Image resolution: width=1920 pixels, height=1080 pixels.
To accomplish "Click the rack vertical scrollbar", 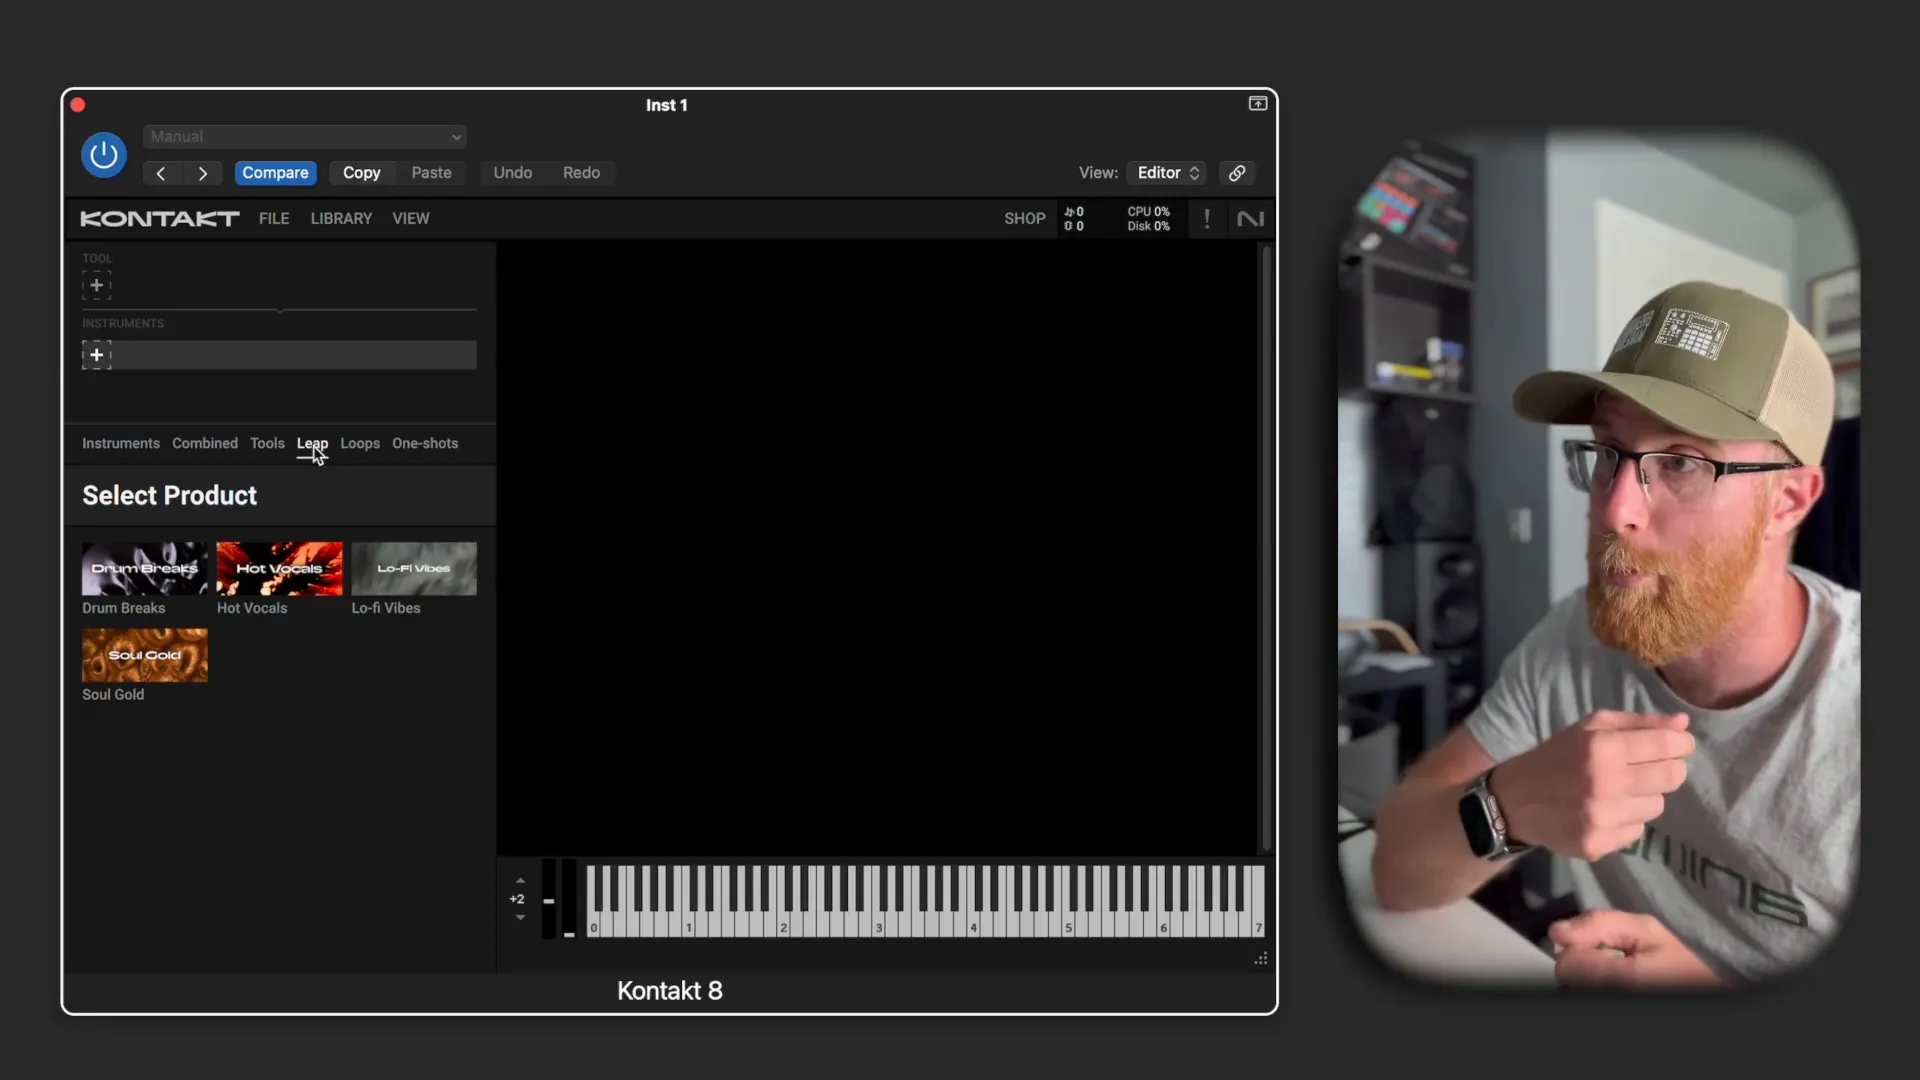I will [1266, 548].
